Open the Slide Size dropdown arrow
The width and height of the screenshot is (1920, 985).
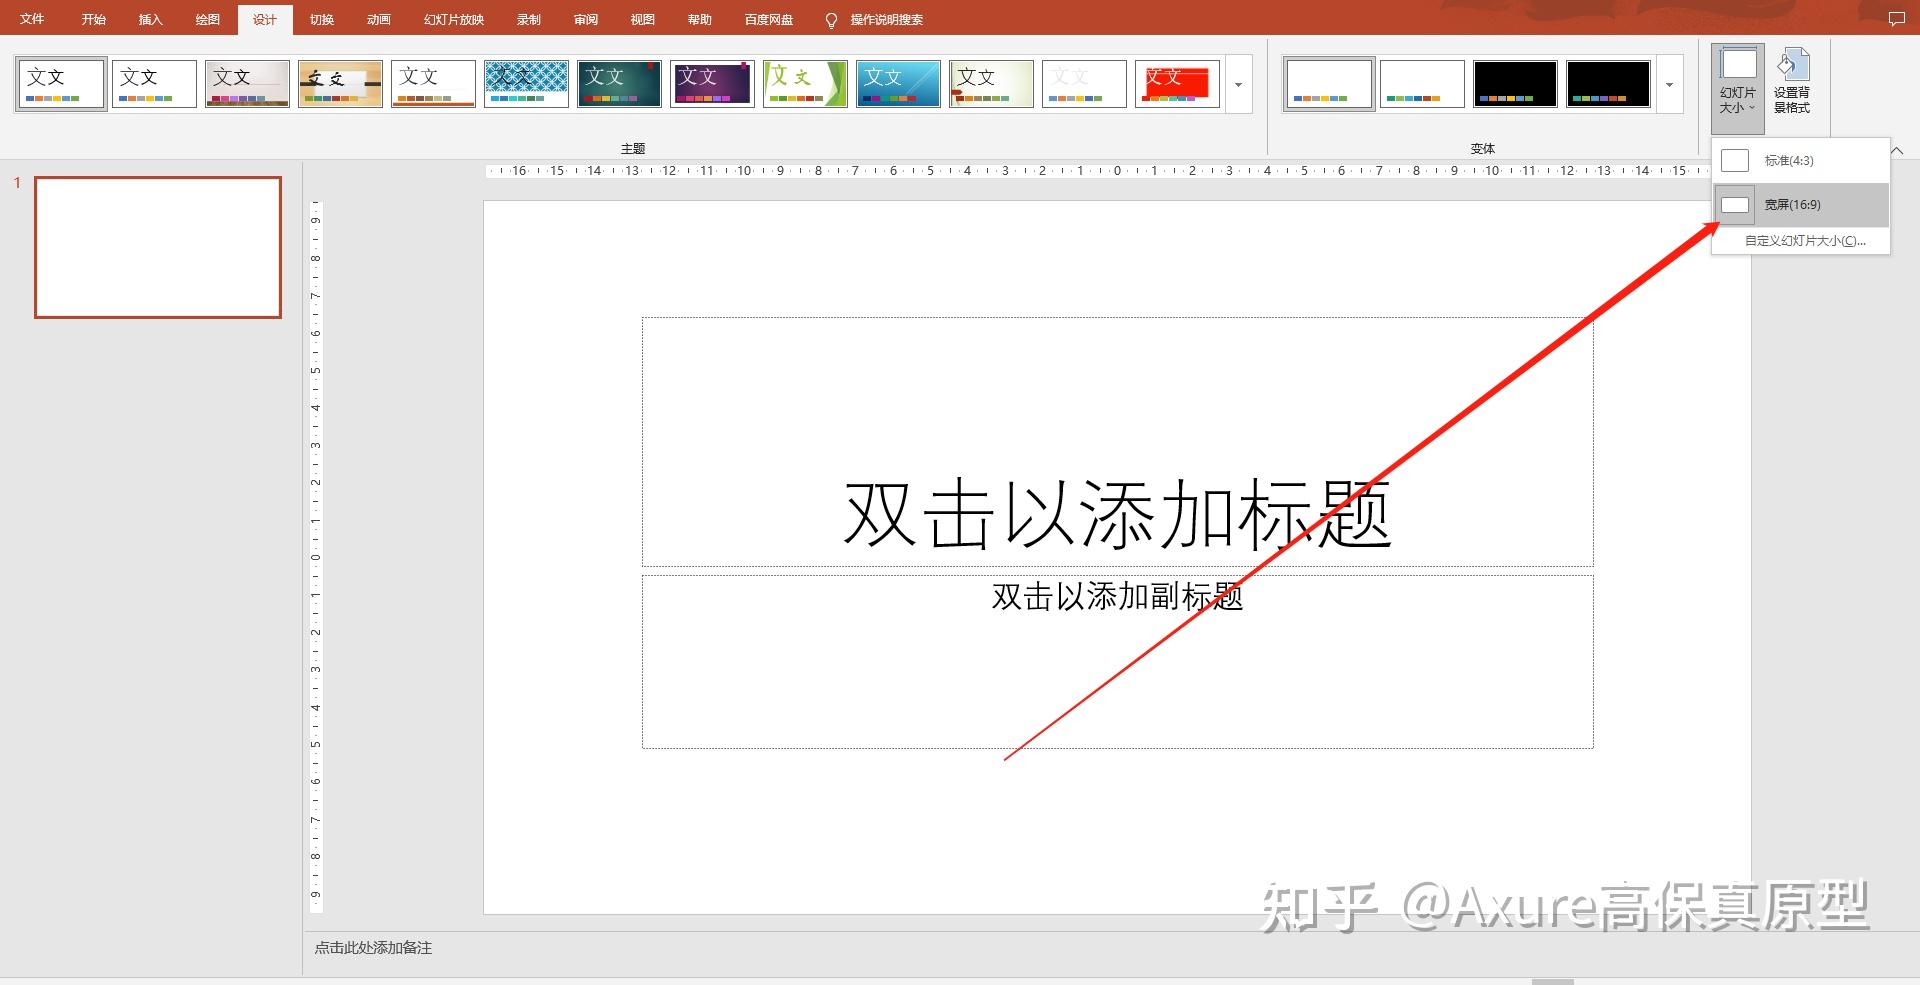[x=1750, y=107]
